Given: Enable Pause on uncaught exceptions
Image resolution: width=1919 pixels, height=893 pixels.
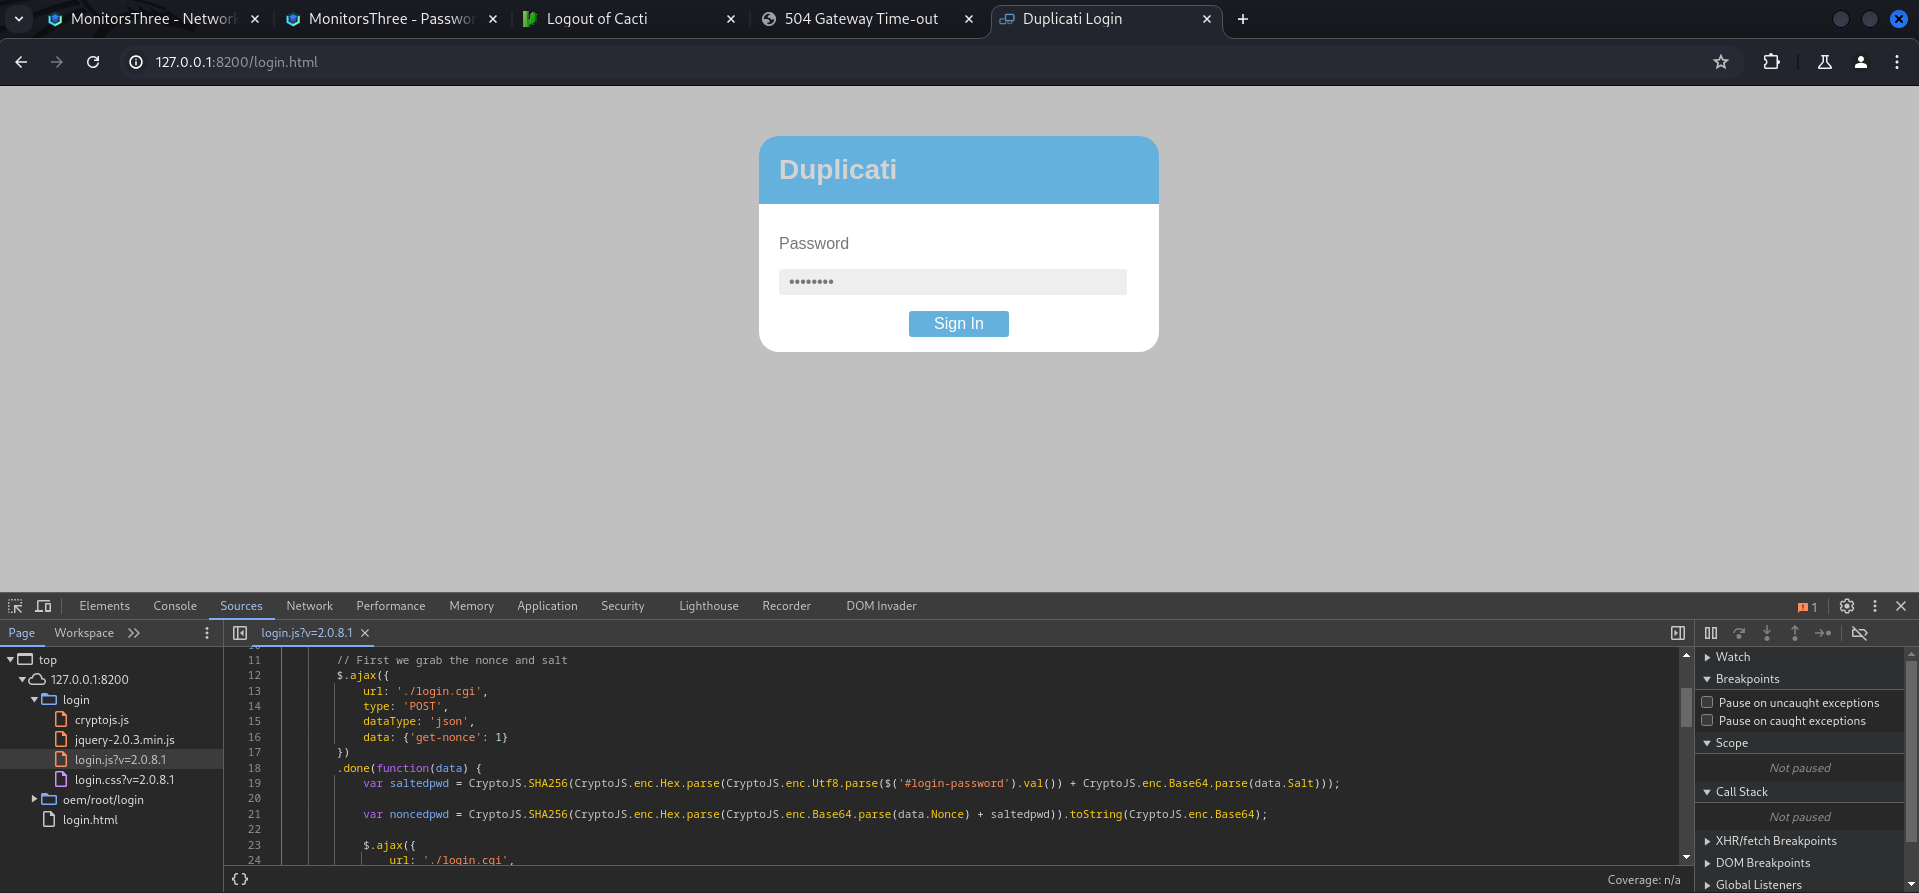Looking at the screenshot, I should (x=1708, y=703).
